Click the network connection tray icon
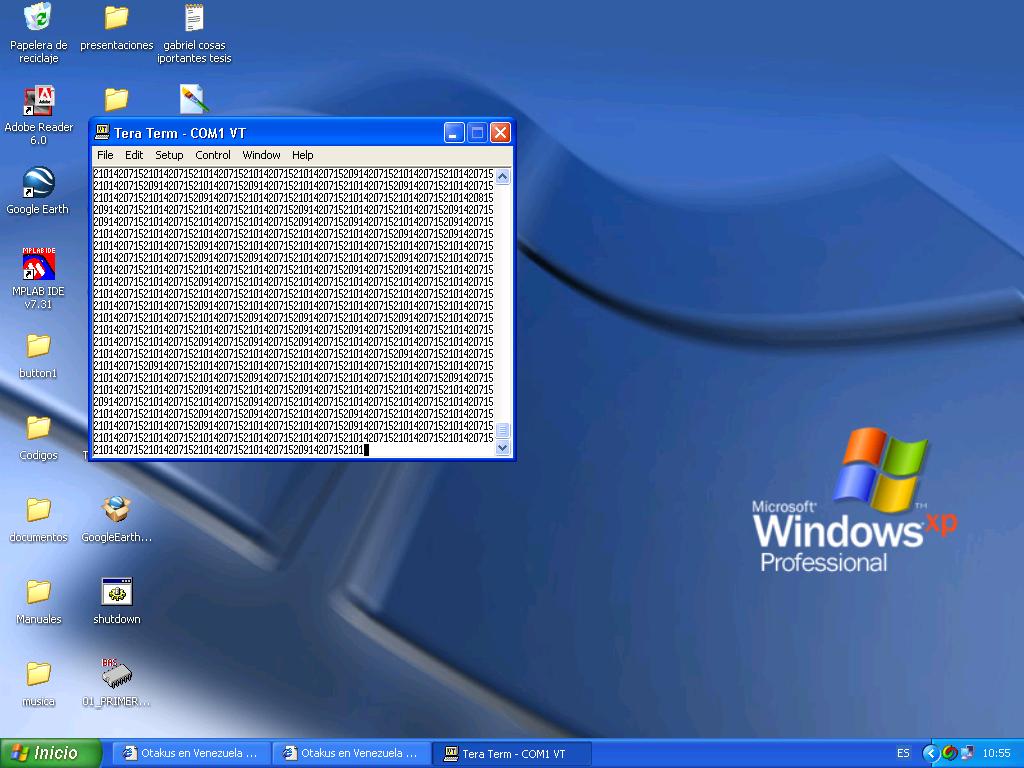The image size is (1024, 768). tap(966, 753)
